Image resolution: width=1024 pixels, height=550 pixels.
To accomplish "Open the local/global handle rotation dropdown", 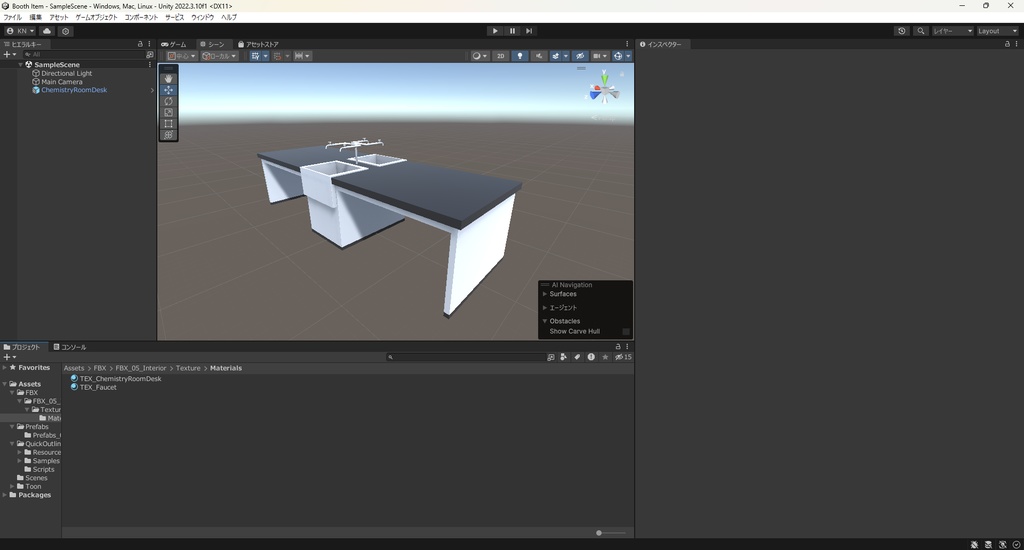I will (219, 56).
